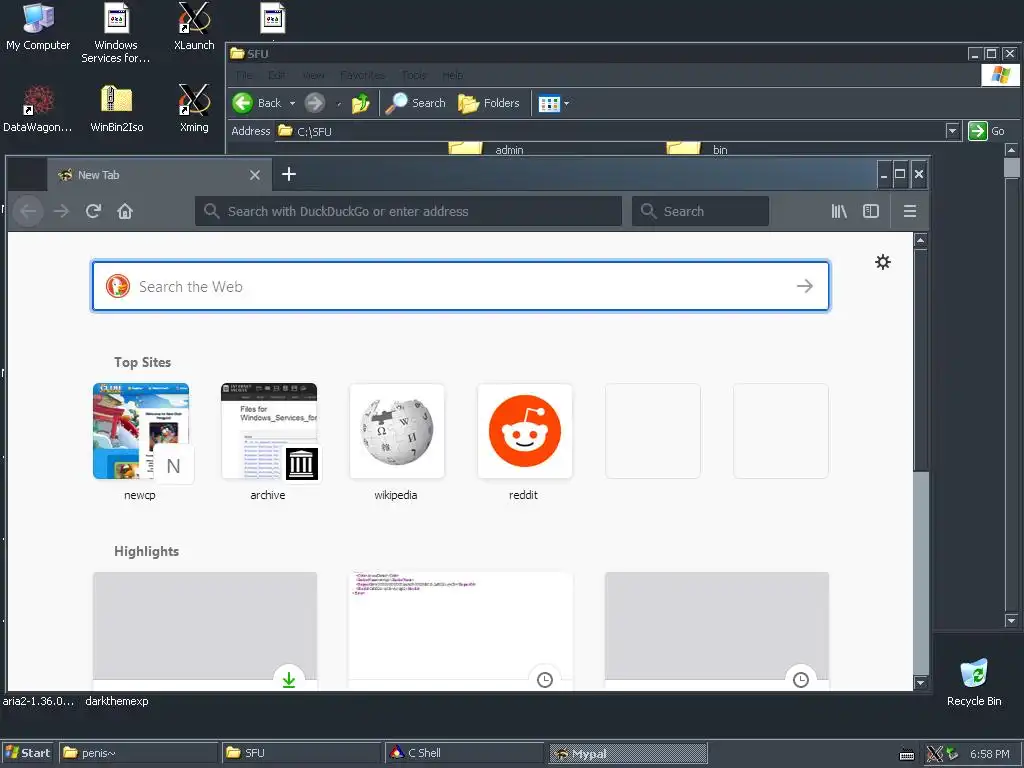Image resolution: width=1024 pixels, height=768 pixels.
Task: Switch to Mypal taskbar button
Action: (x=627, y=753)
